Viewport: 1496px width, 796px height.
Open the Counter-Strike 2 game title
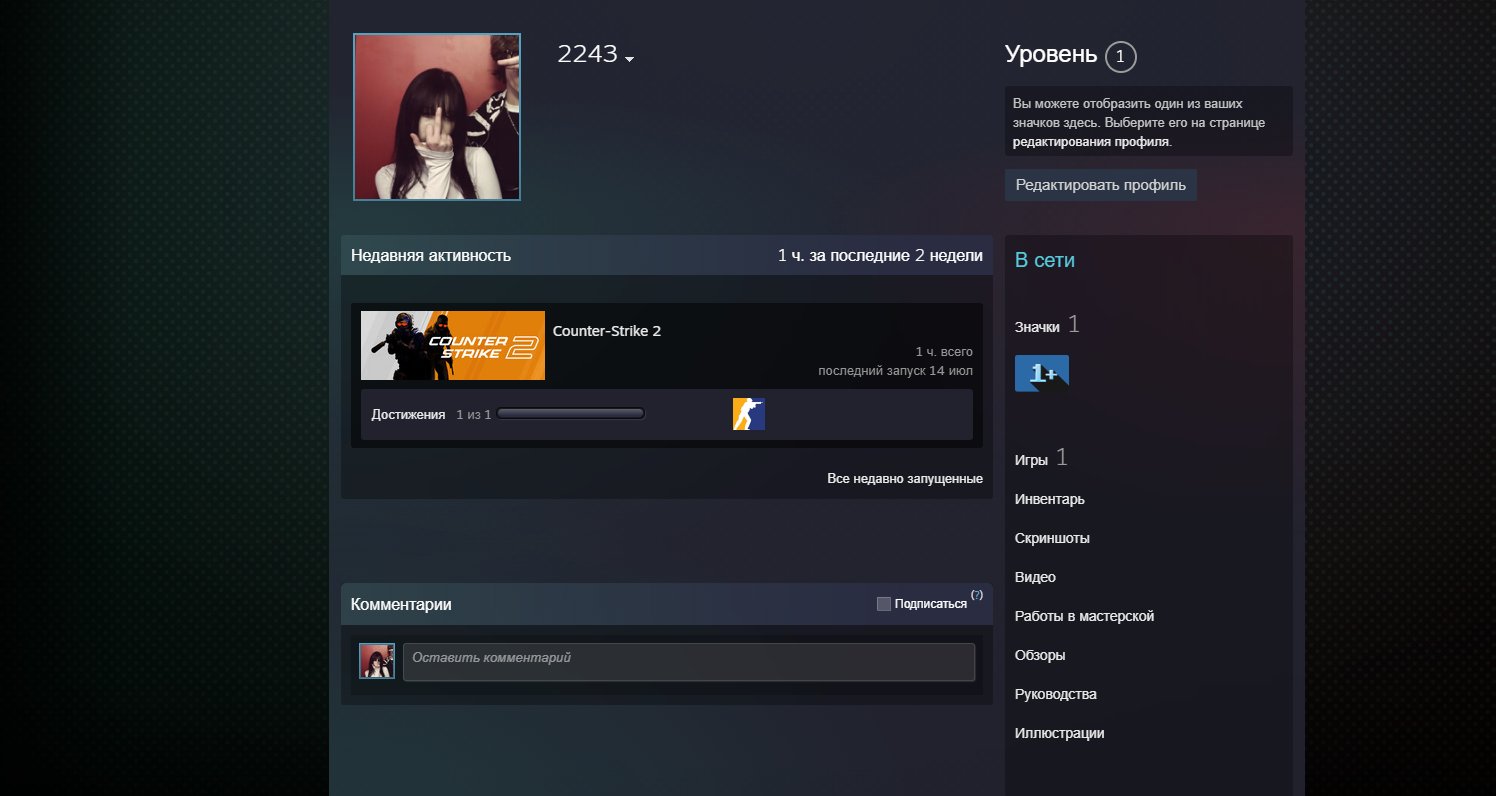(607, 331)
